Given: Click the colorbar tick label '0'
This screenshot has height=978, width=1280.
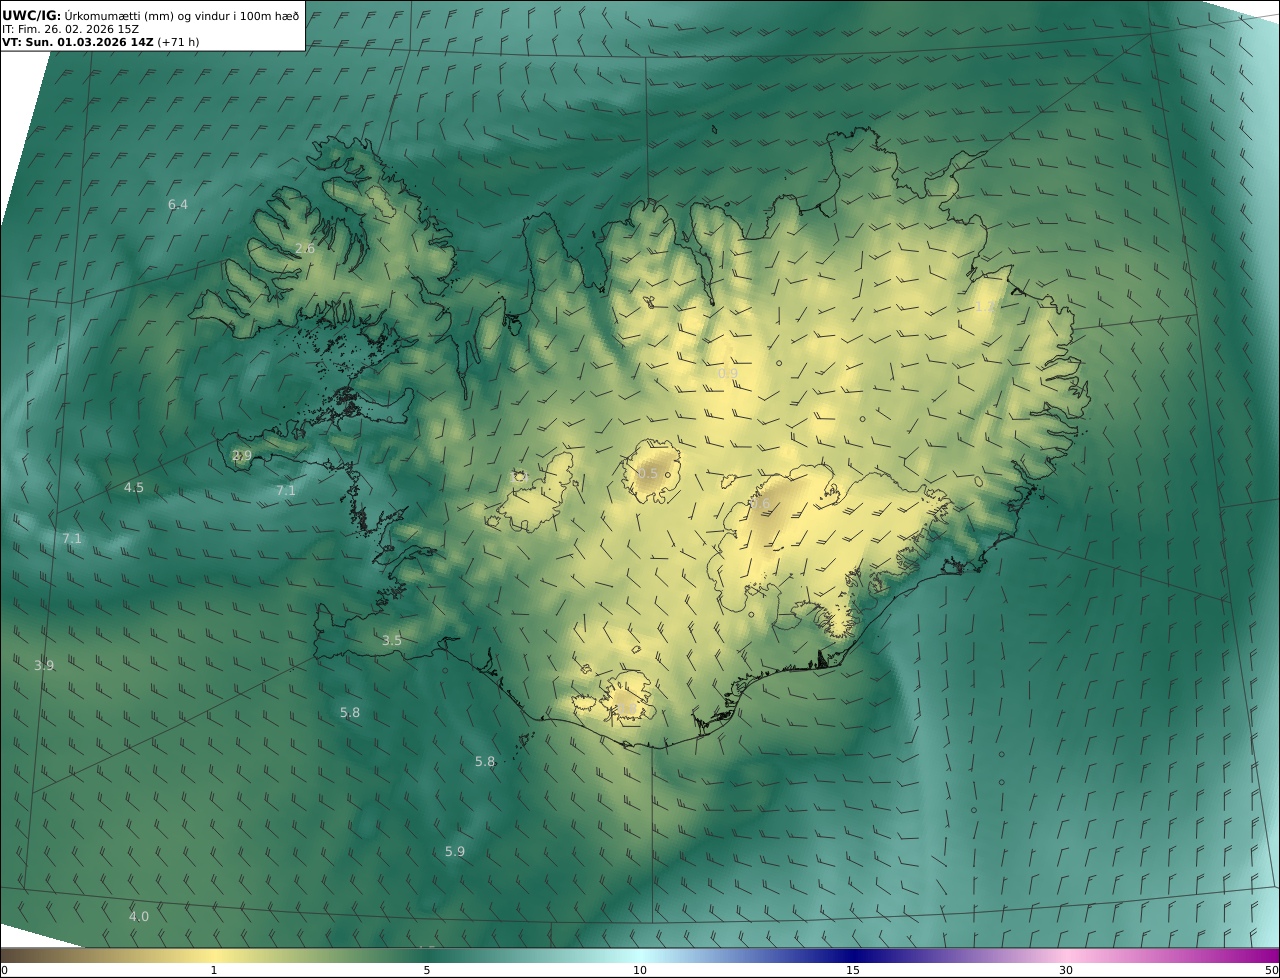Looking at the screenshot, I should [x=4, y=970].
